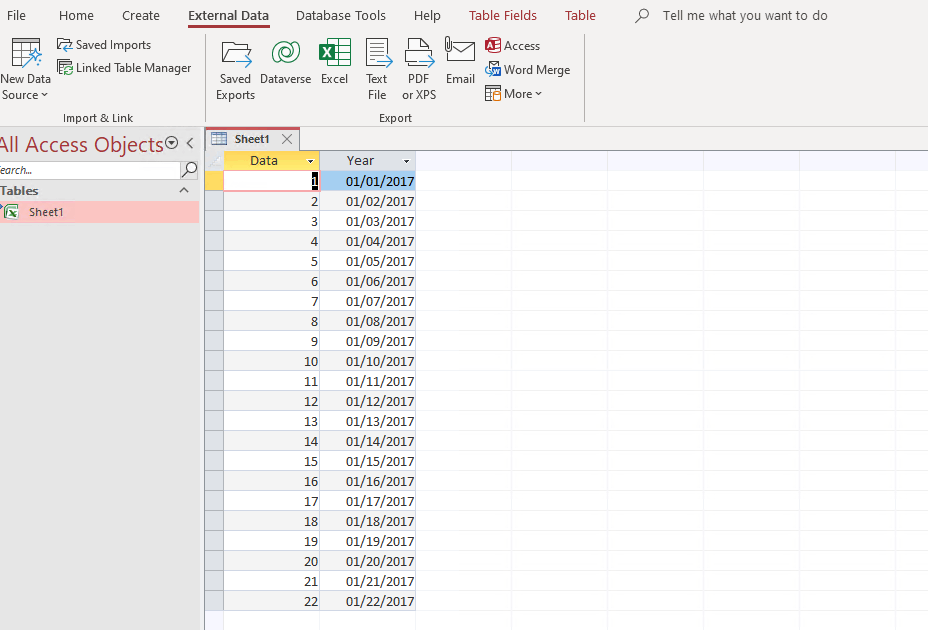Viewport: 928px width, 630px height.
Task: Select cell showing 01/15/2017
Action: tap(368, 461)
